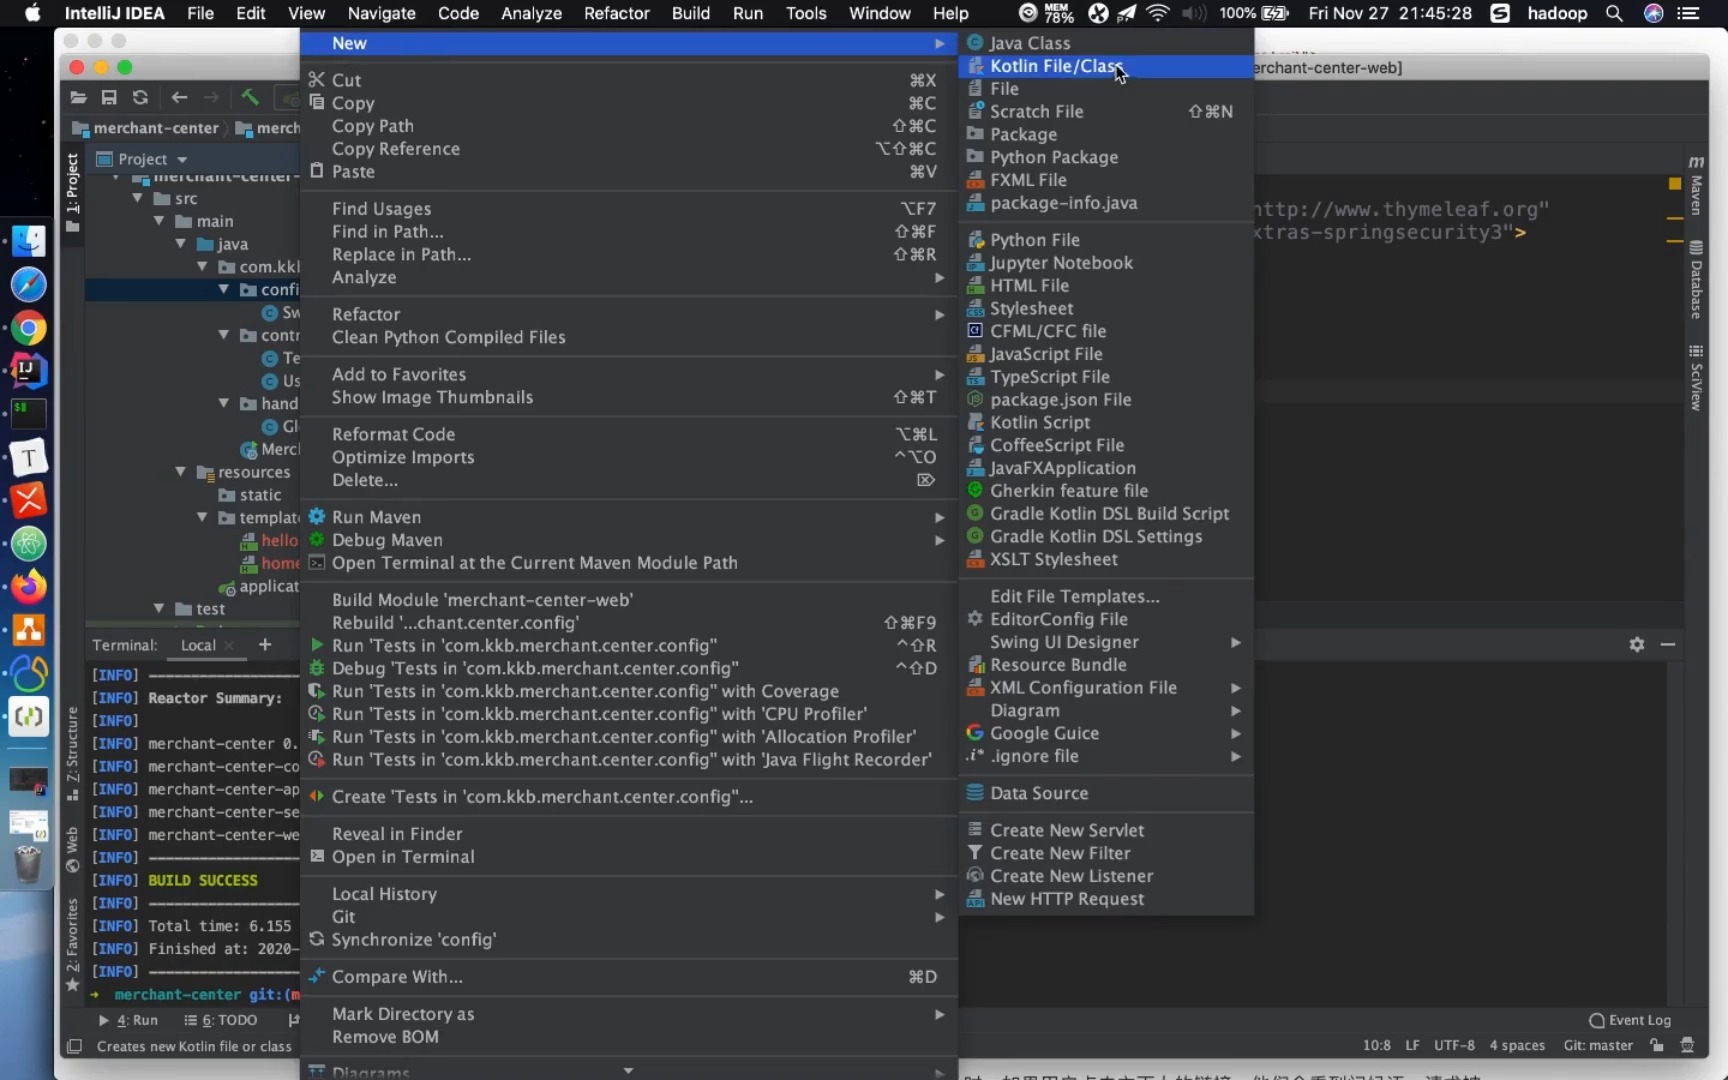Select Reveal in Finder

[x=628, y=834]
